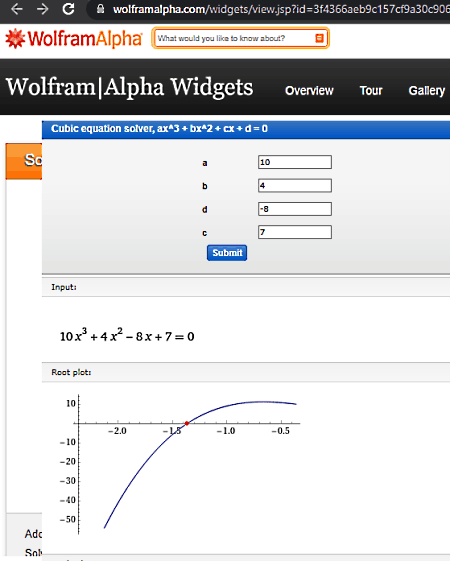Image resolution: width=450 pixels, height=561 pixels.
Task: Click the equation 10x³+4x²−8x+7=0
Action: (x=127, y=336)
